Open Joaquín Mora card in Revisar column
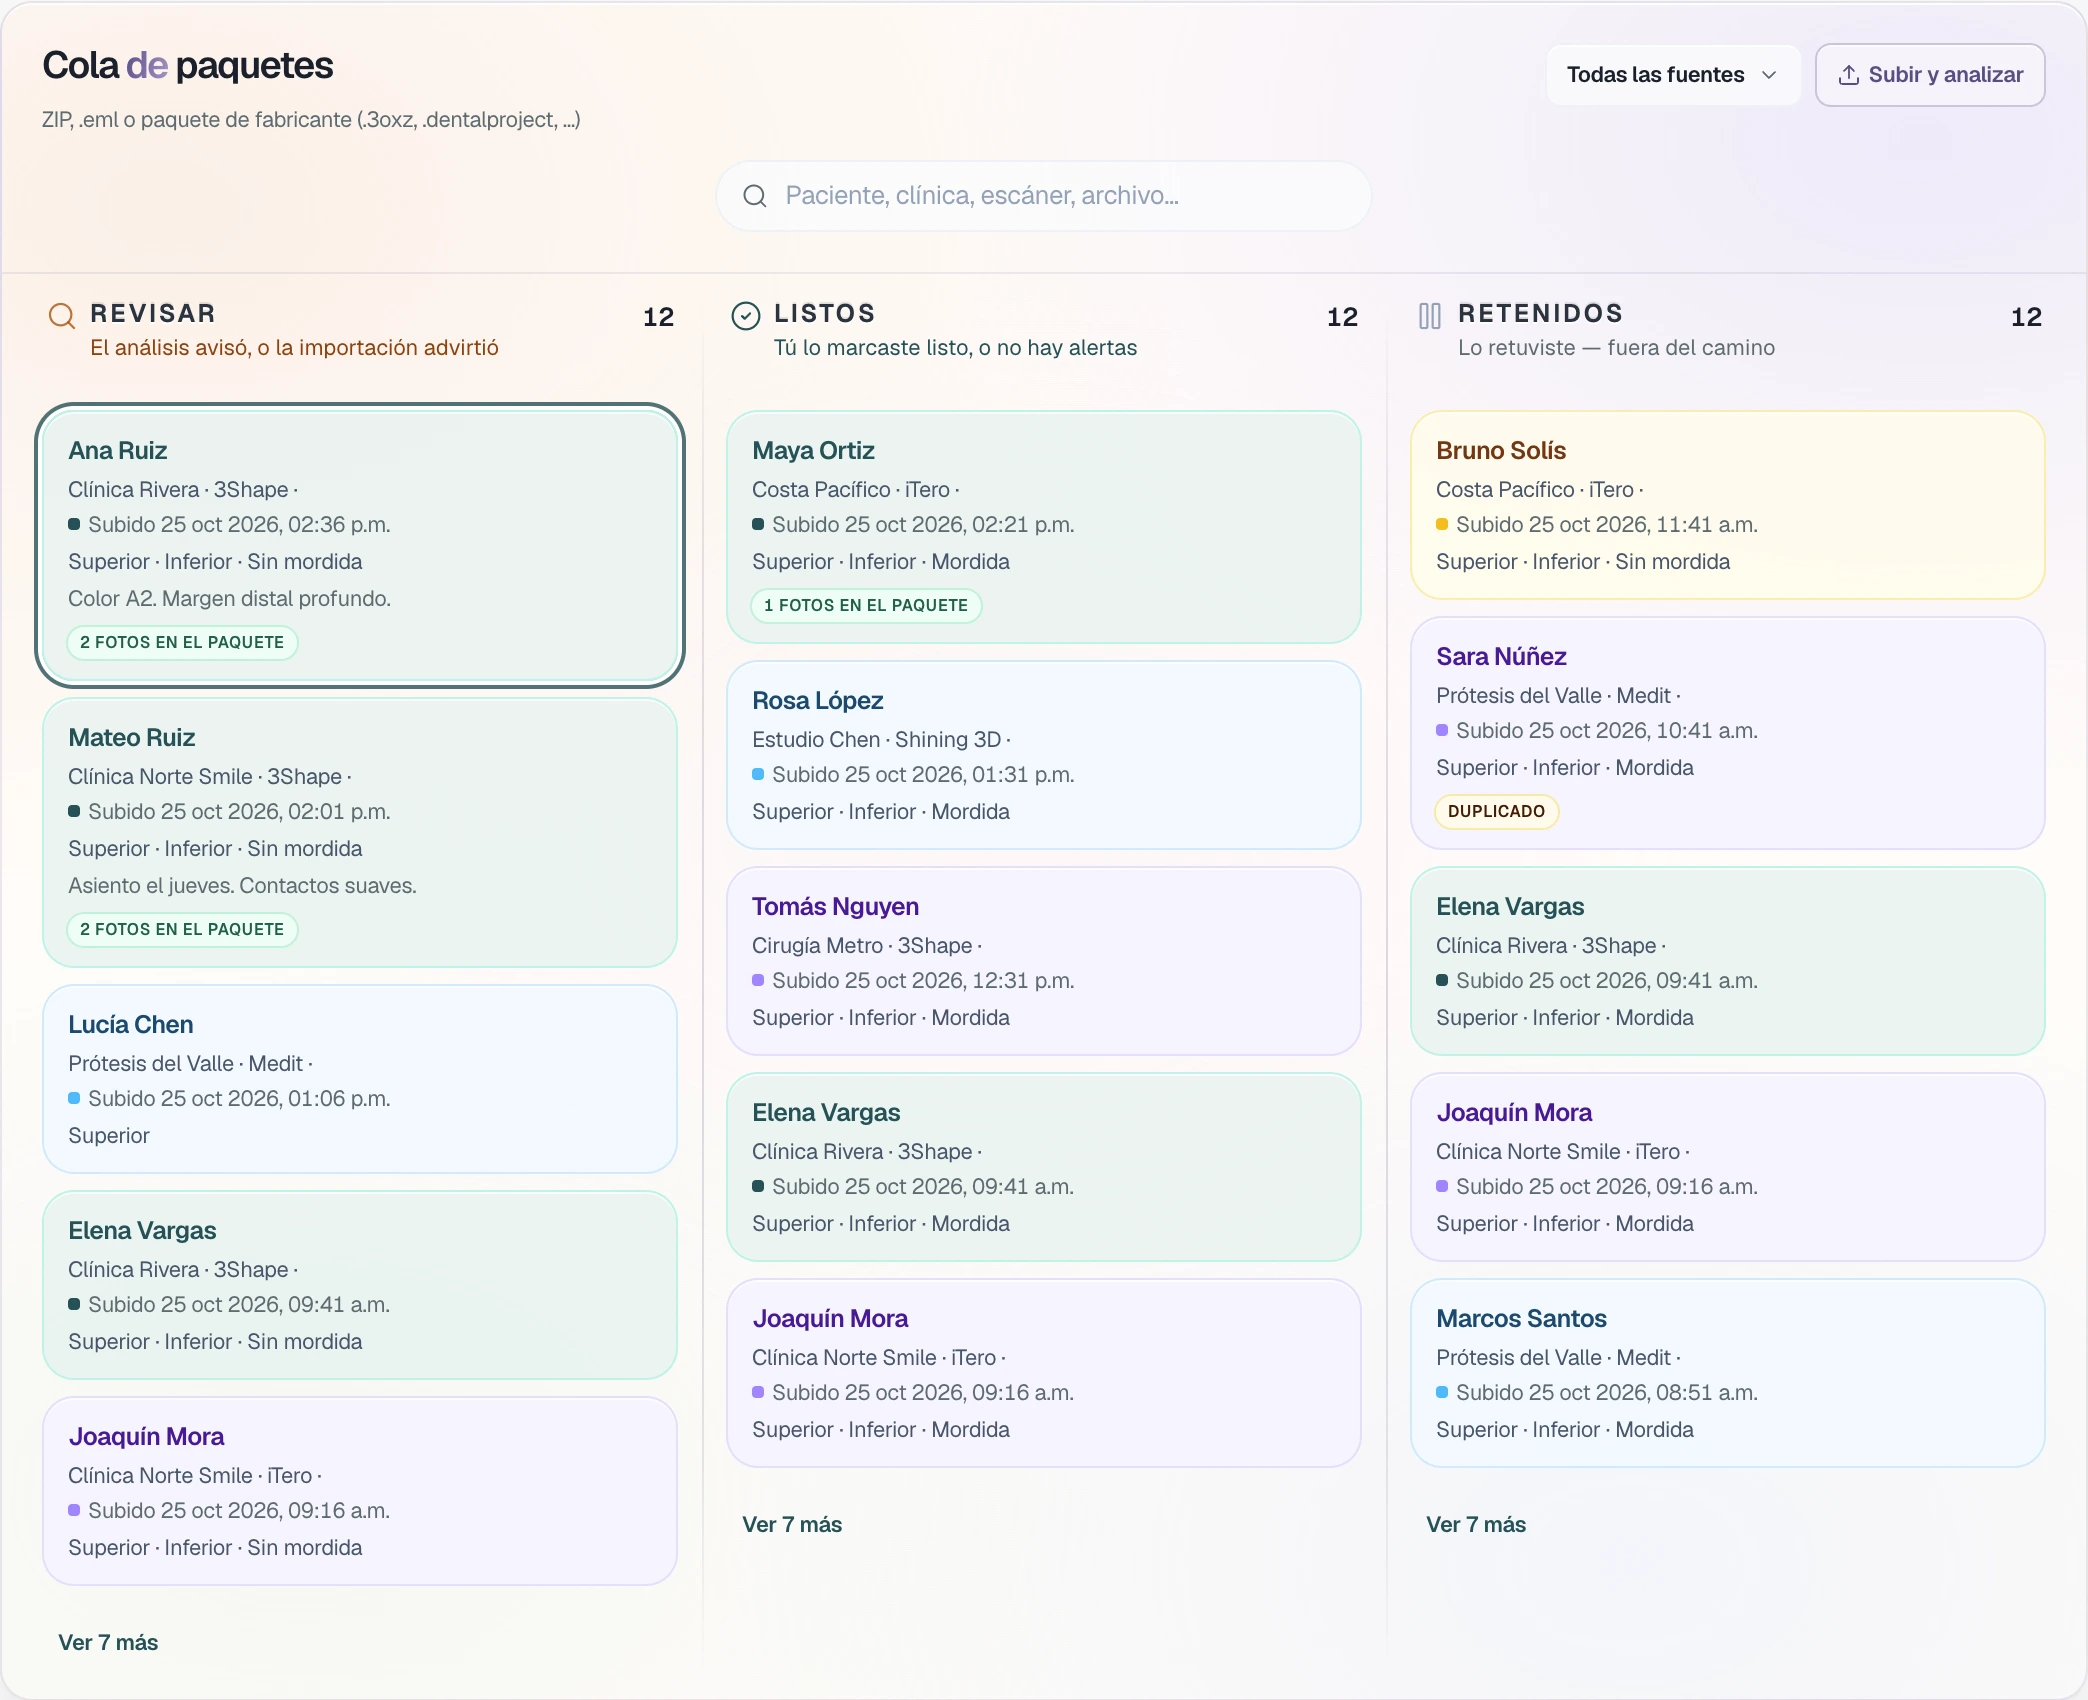The height and width of the screenshot is (1700, 2088). [x=360, y=1491]
